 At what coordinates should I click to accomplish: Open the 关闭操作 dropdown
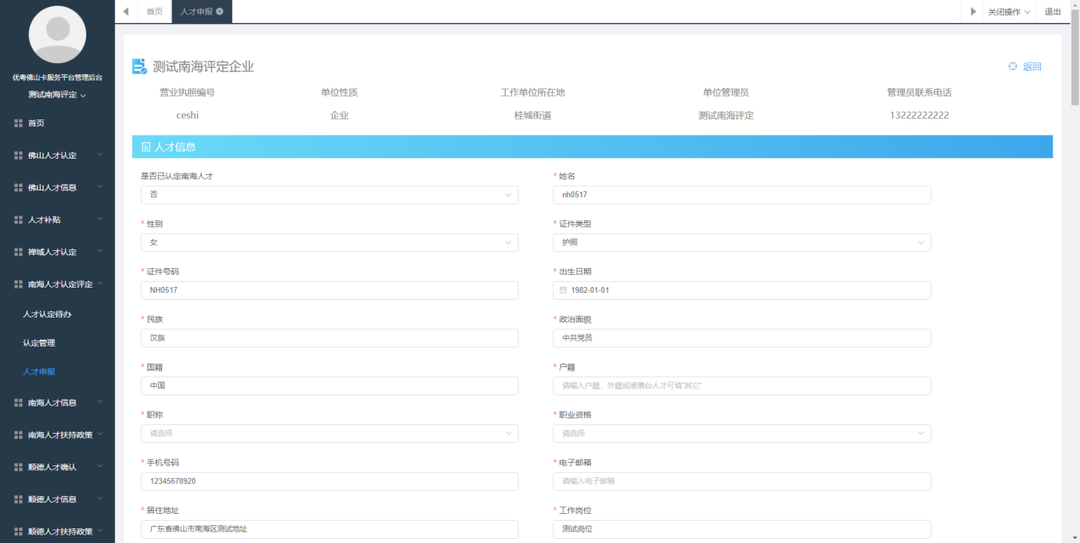pyautogui.click(x=1009, y=12)
